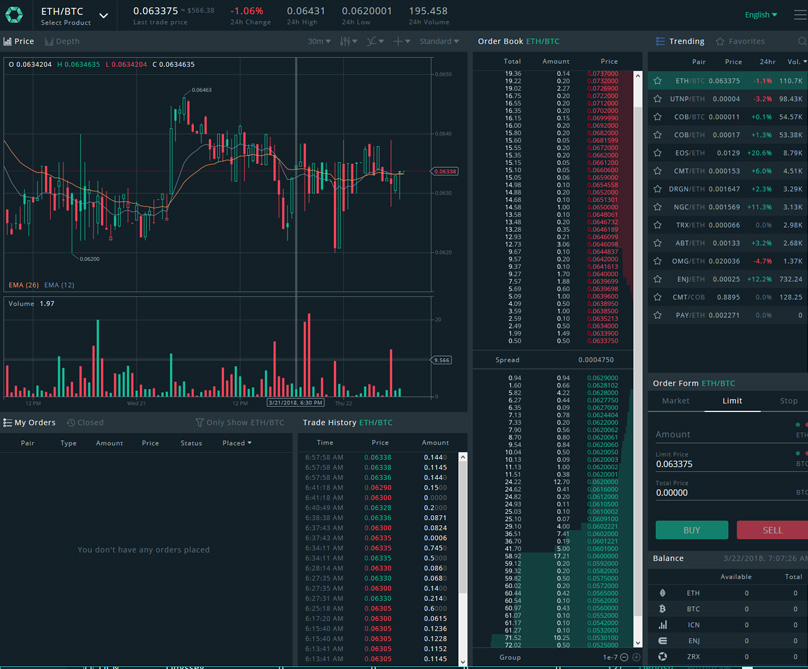Open the My Orders tab
The width and height of the screenshot is (808, 669).
[x=29, y=423]
